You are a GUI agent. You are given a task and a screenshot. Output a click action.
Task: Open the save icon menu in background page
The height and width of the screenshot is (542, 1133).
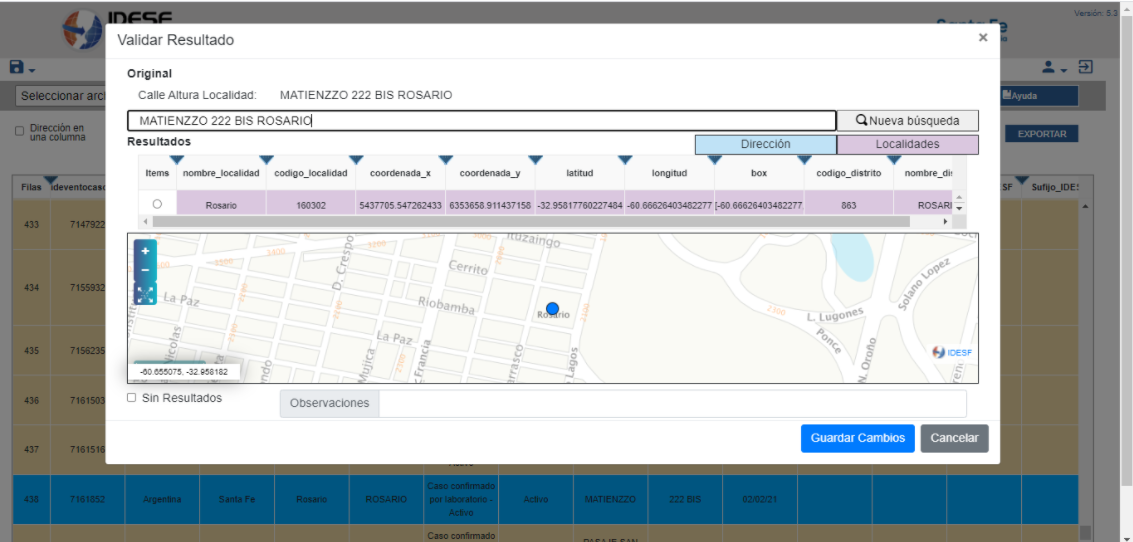coord(22,68)
